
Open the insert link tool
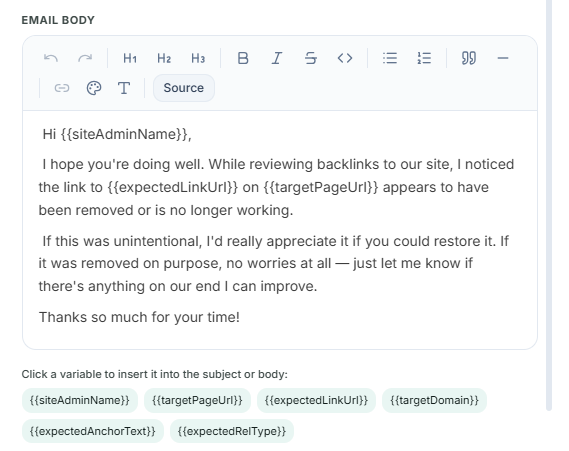pyautogui.click(x=62, y=88)
